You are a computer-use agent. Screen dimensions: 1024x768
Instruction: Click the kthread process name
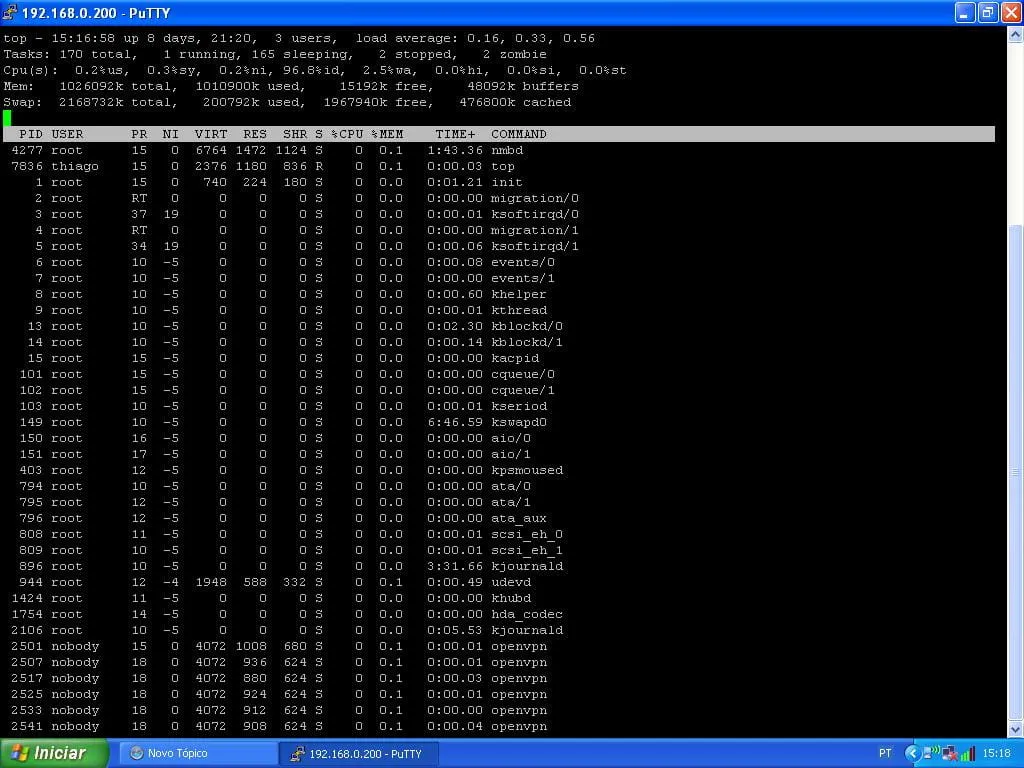pos(519,310)
